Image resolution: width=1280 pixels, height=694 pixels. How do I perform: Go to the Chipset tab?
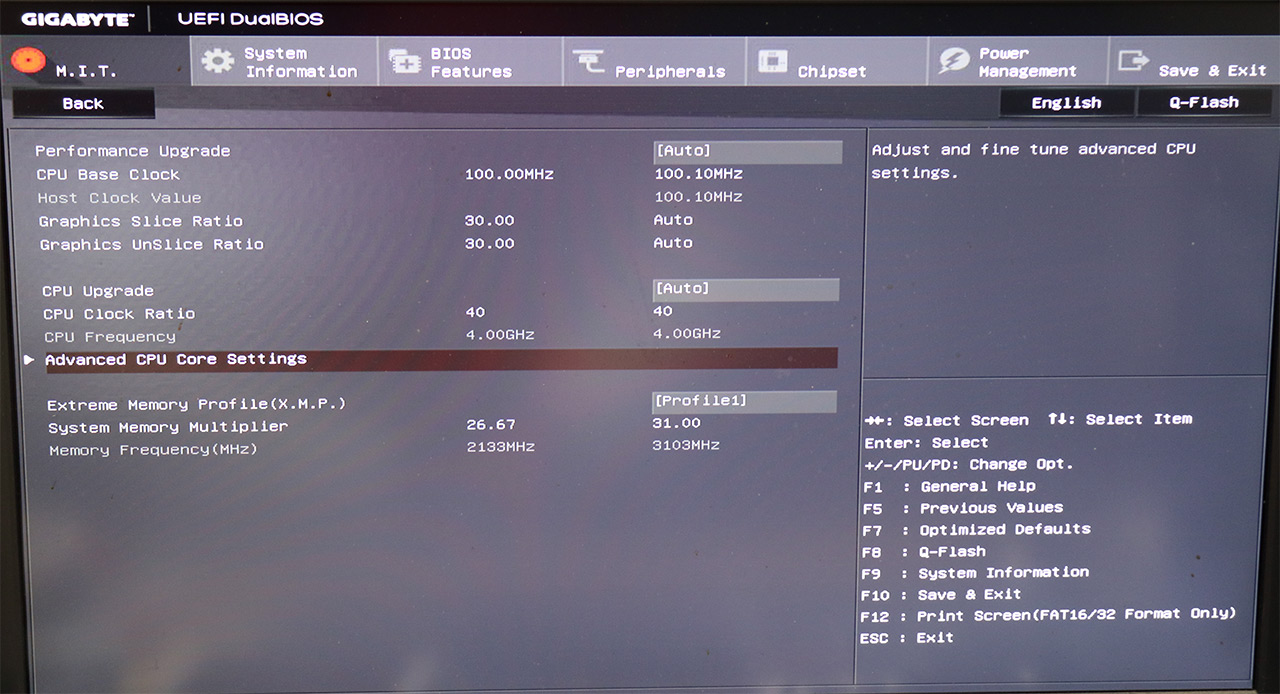pyautogui.click(x=836, y=62)
